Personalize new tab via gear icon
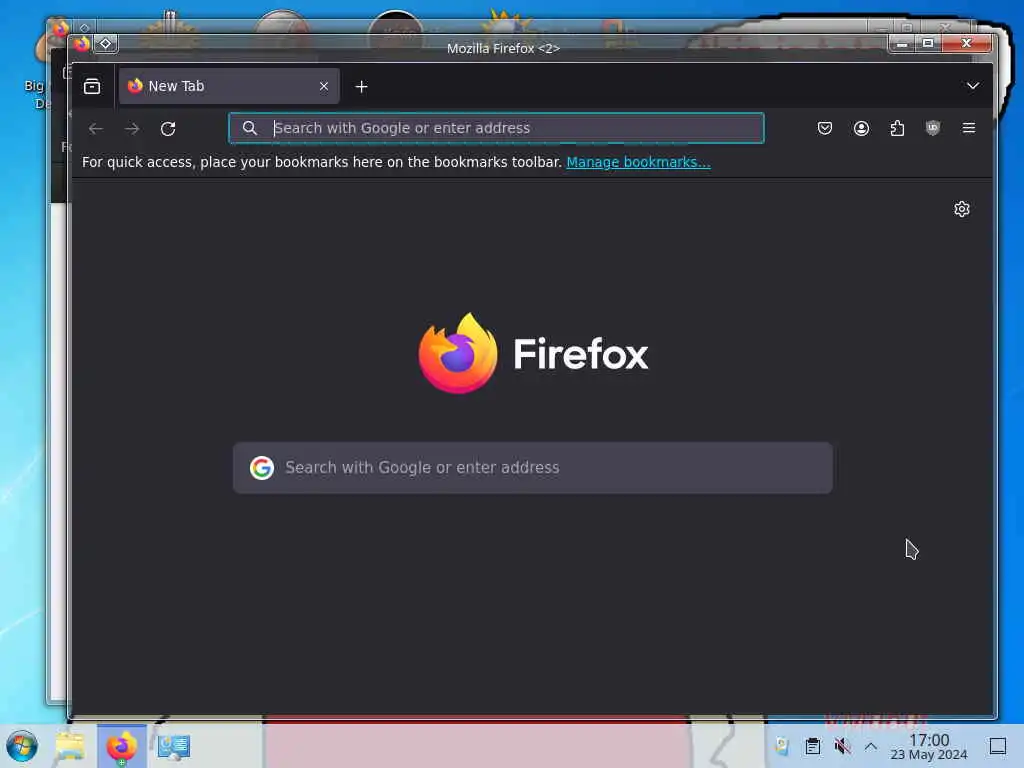 click(961, 209)
